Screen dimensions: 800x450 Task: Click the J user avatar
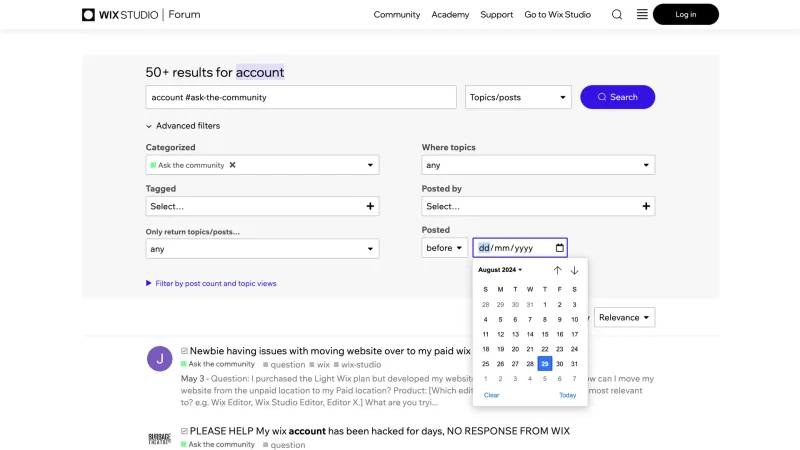click(x=160, y=359)
